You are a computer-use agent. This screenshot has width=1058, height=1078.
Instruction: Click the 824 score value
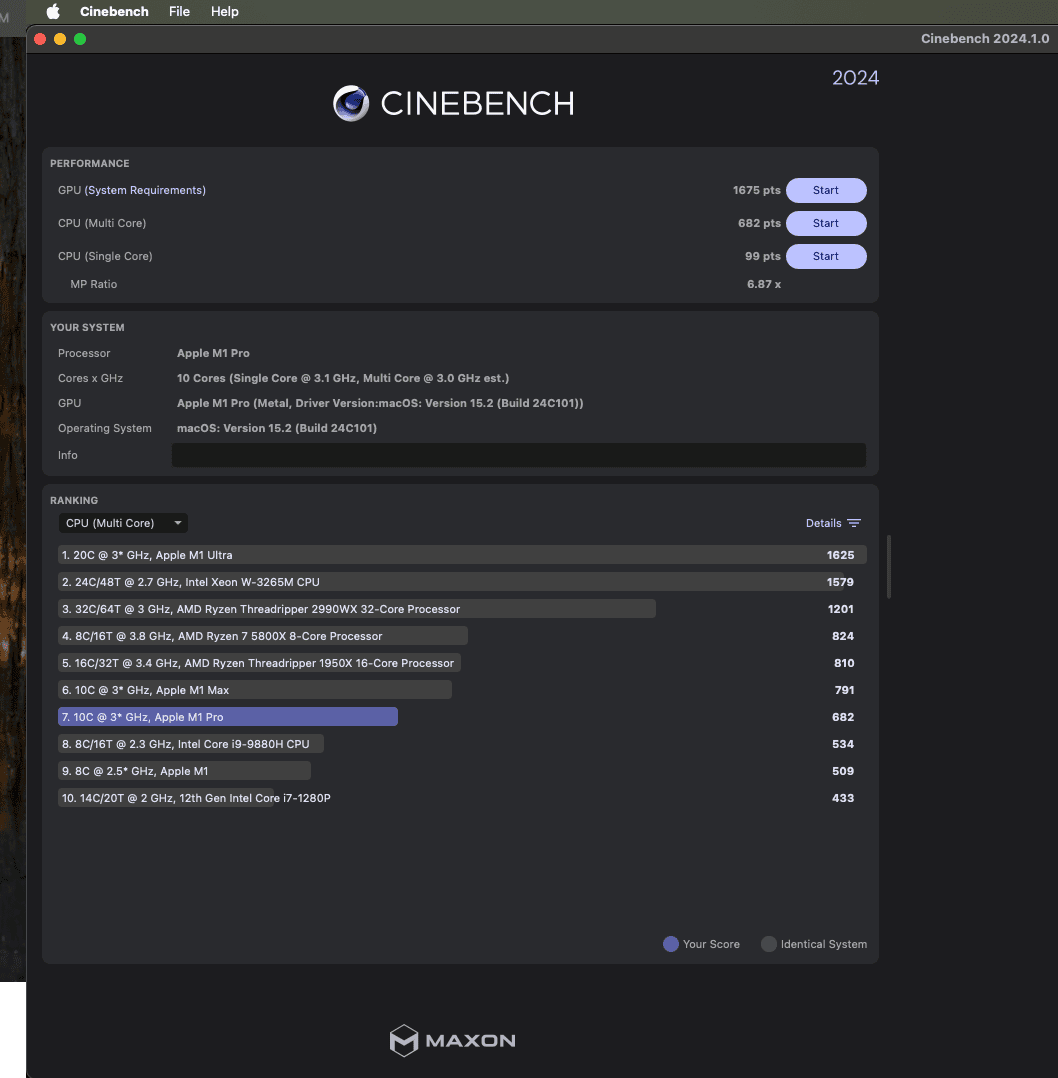click(843, 636)
